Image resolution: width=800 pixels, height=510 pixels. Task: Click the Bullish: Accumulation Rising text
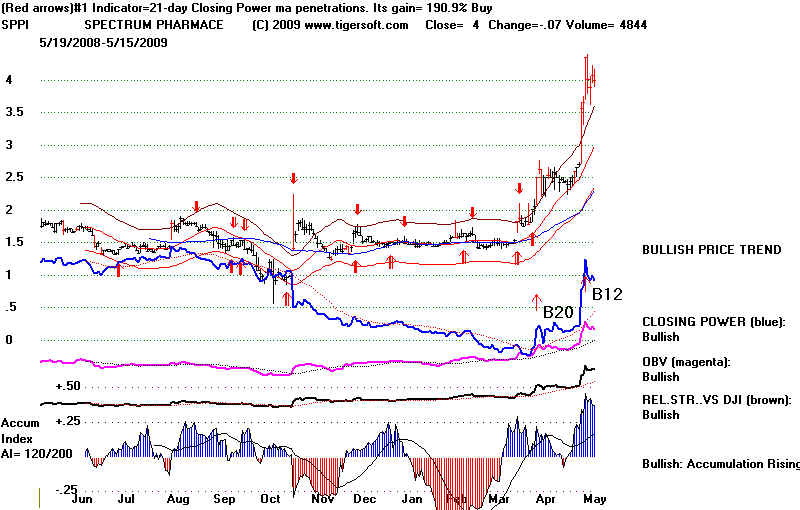click(720, 464)
